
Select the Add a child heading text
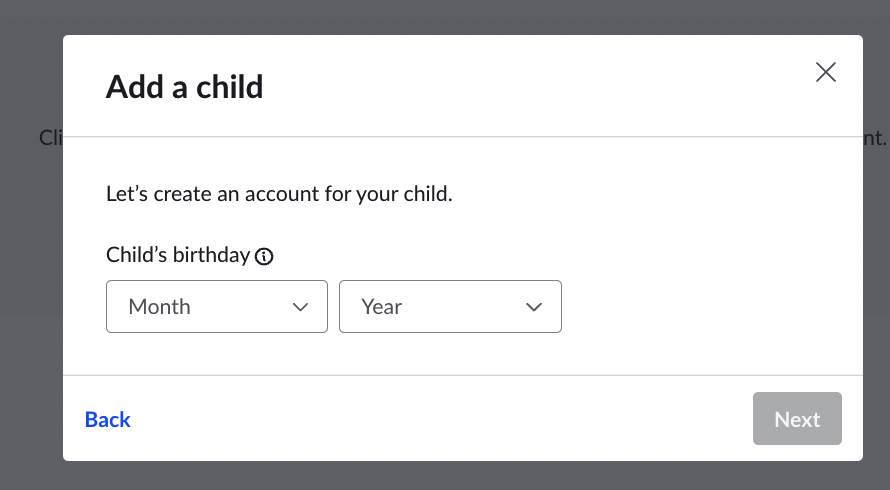pos(184,87)
